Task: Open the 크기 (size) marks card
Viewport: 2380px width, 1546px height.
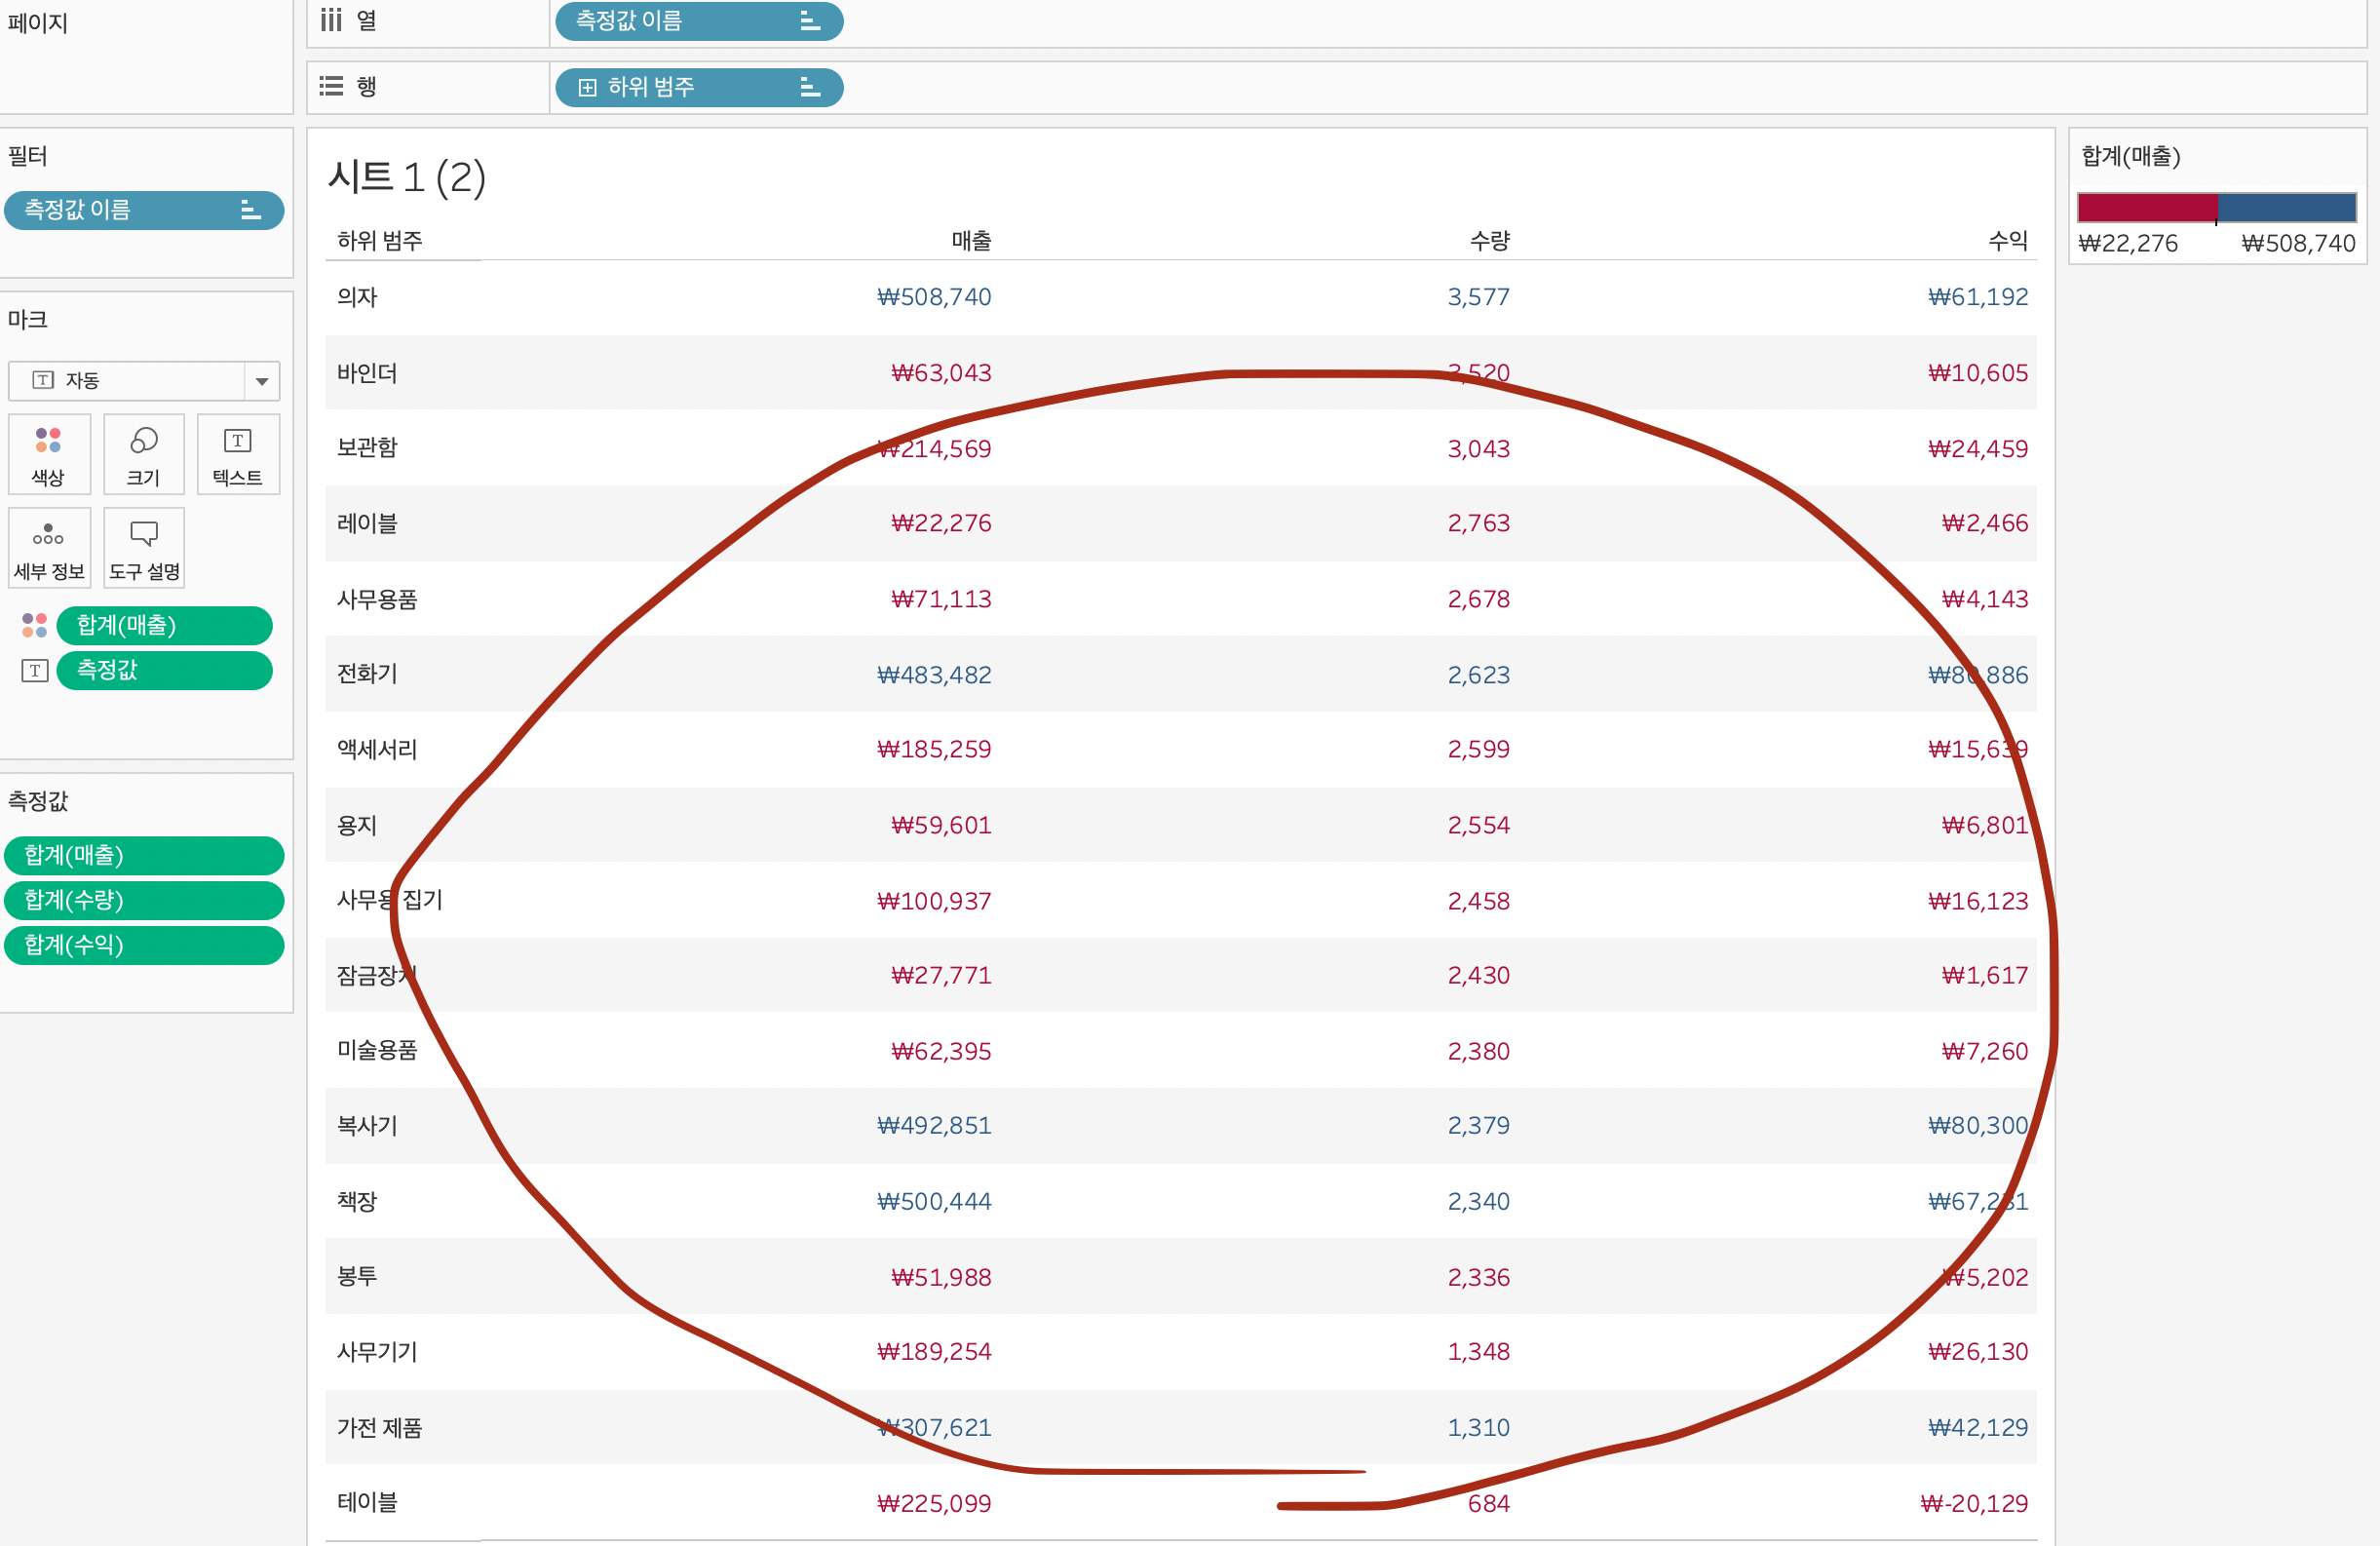Action: 144,454
